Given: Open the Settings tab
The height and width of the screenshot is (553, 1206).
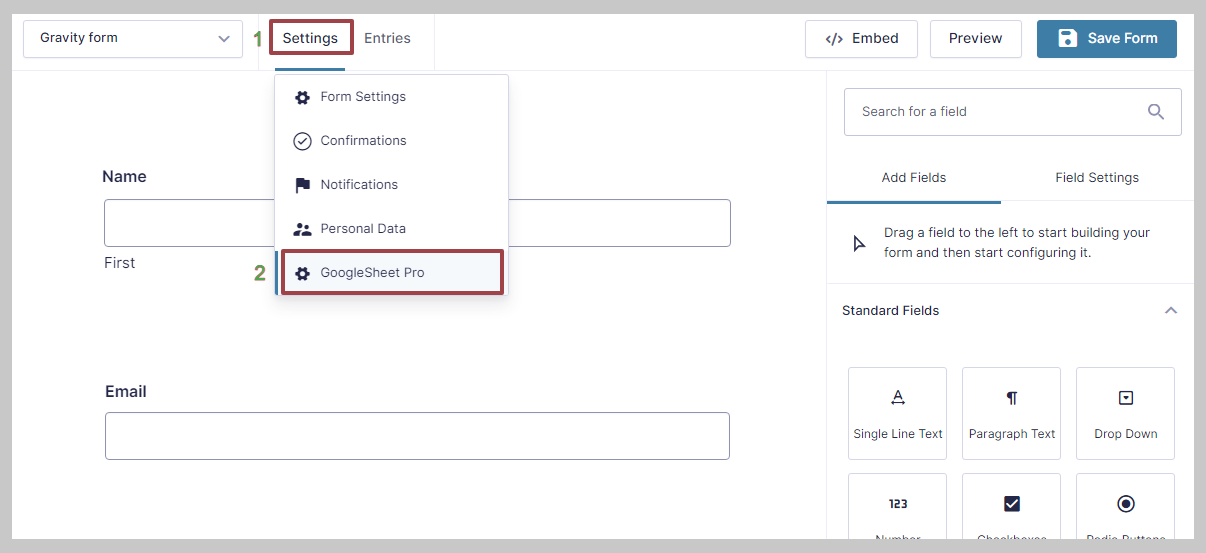Looking at the screenshot, I should point(310,38).
